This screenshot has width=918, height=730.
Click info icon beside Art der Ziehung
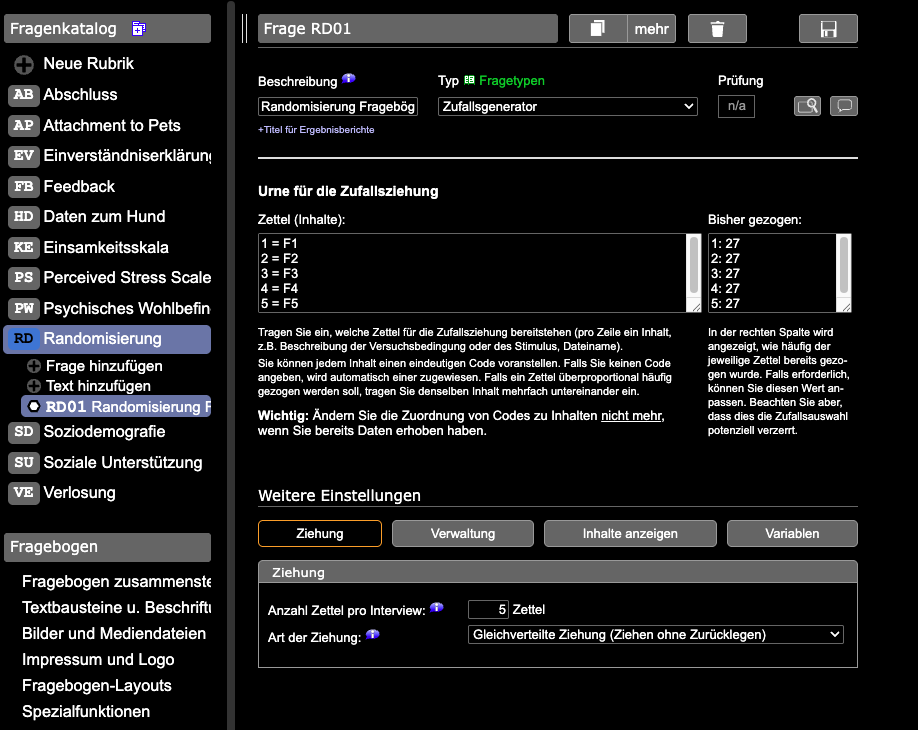point(372,634)
